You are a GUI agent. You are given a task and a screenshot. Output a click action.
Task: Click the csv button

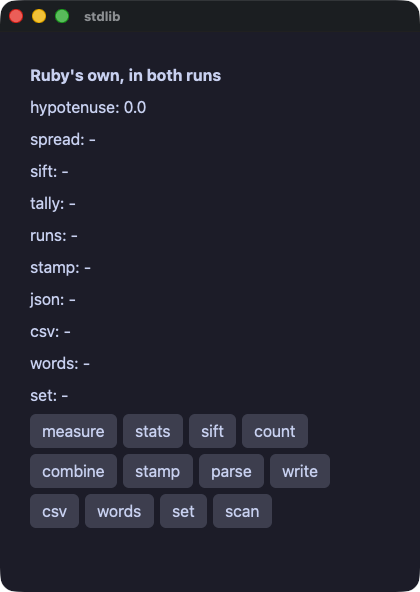[54, 511]
